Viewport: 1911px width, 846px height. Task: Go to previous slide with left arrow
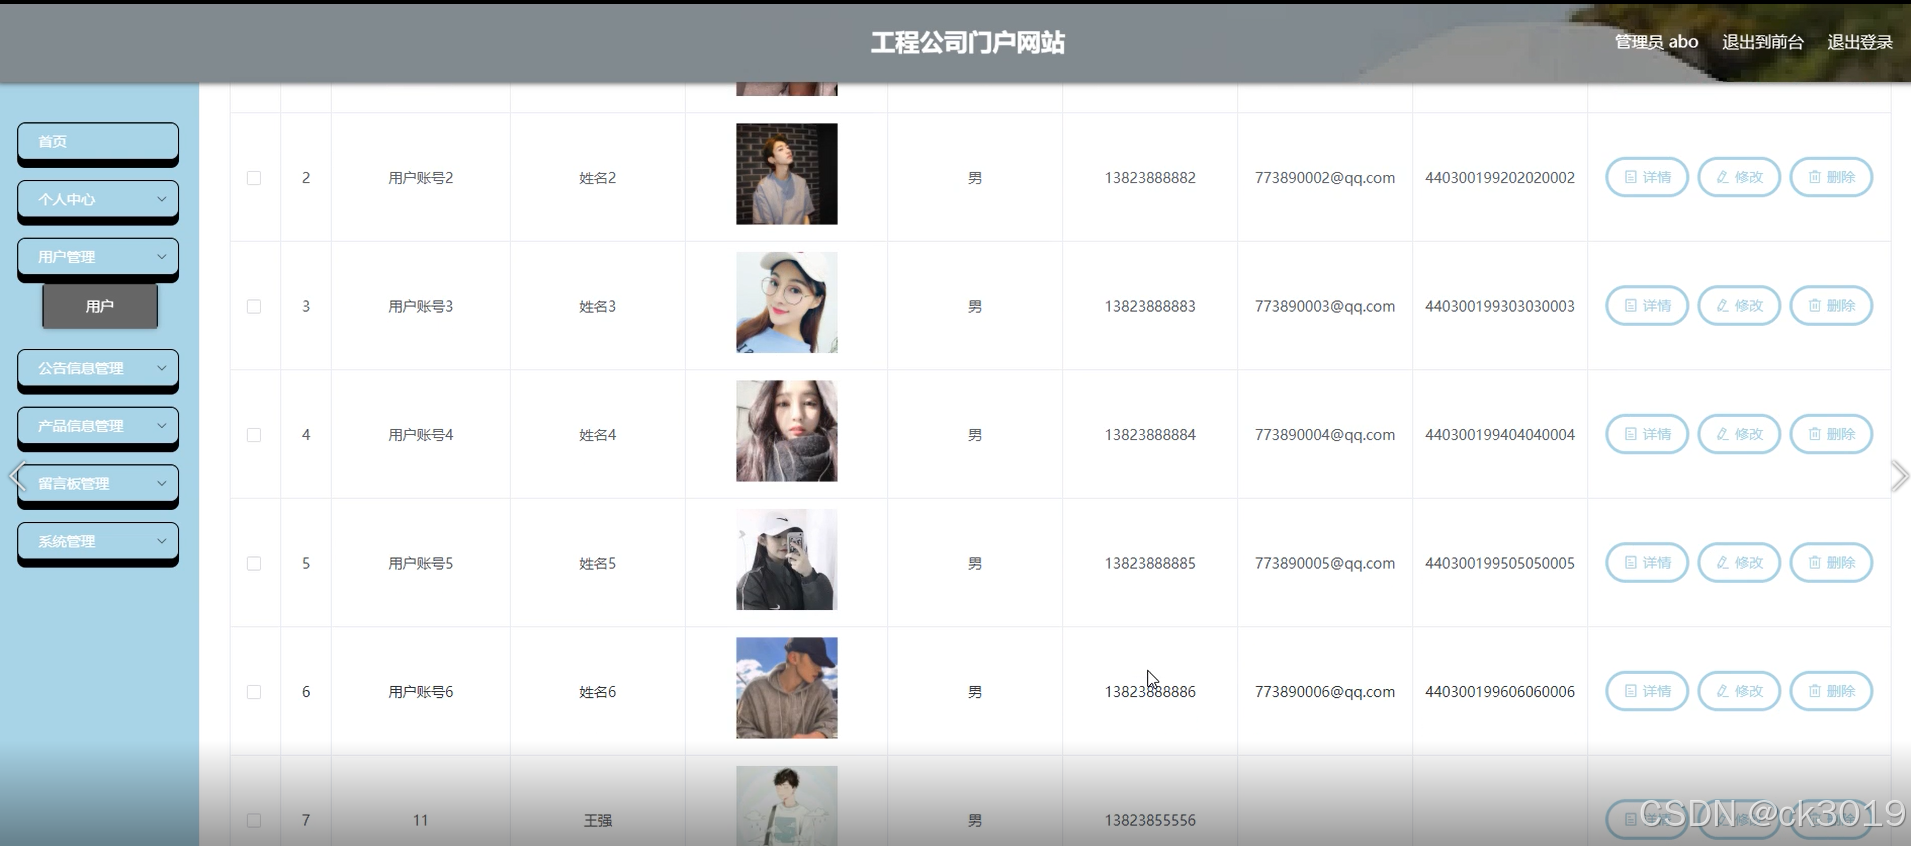(17, 476)
